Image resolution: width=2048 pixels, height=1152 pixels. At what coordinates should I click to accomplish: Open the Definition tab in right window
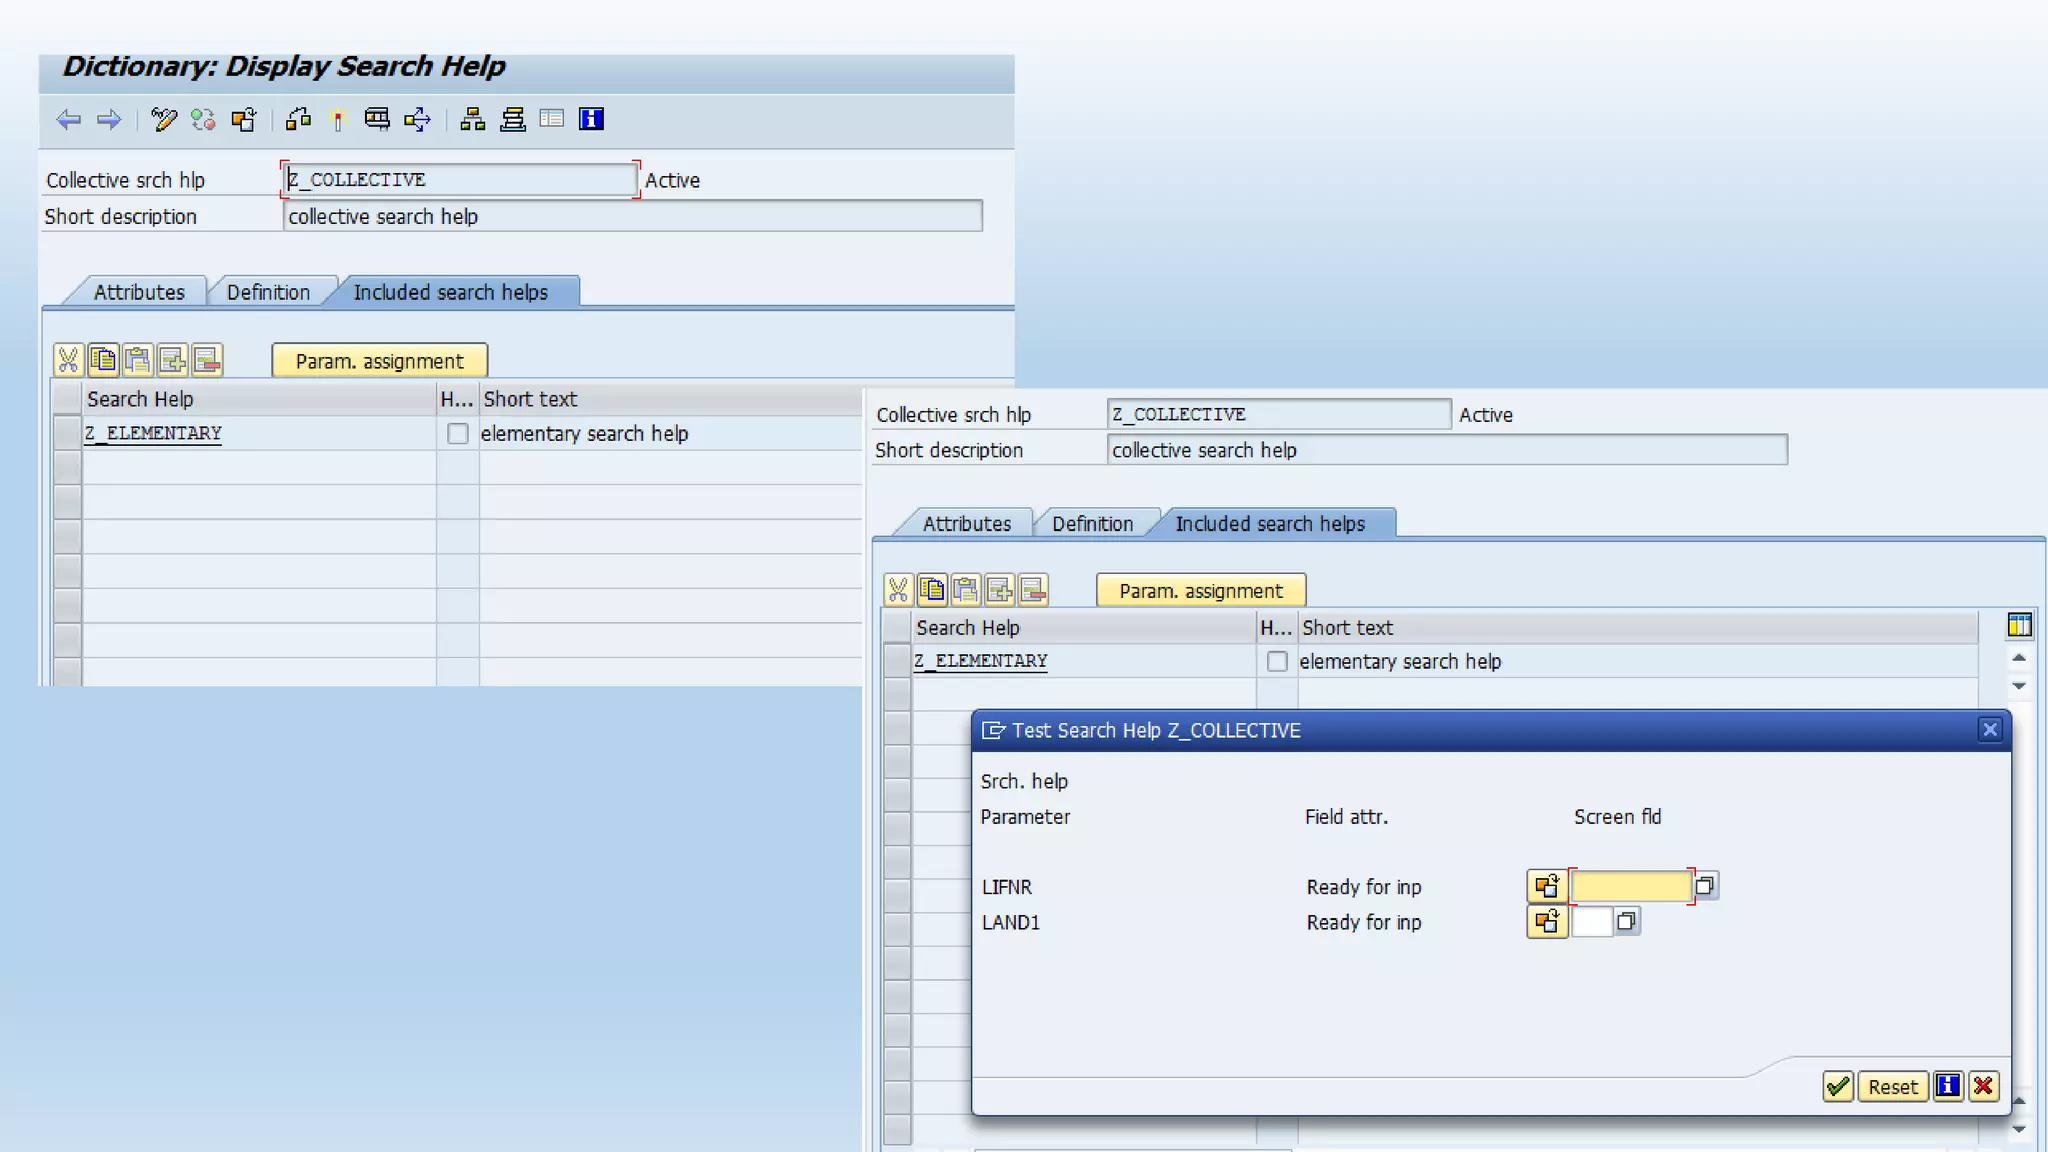(1092, 524)
